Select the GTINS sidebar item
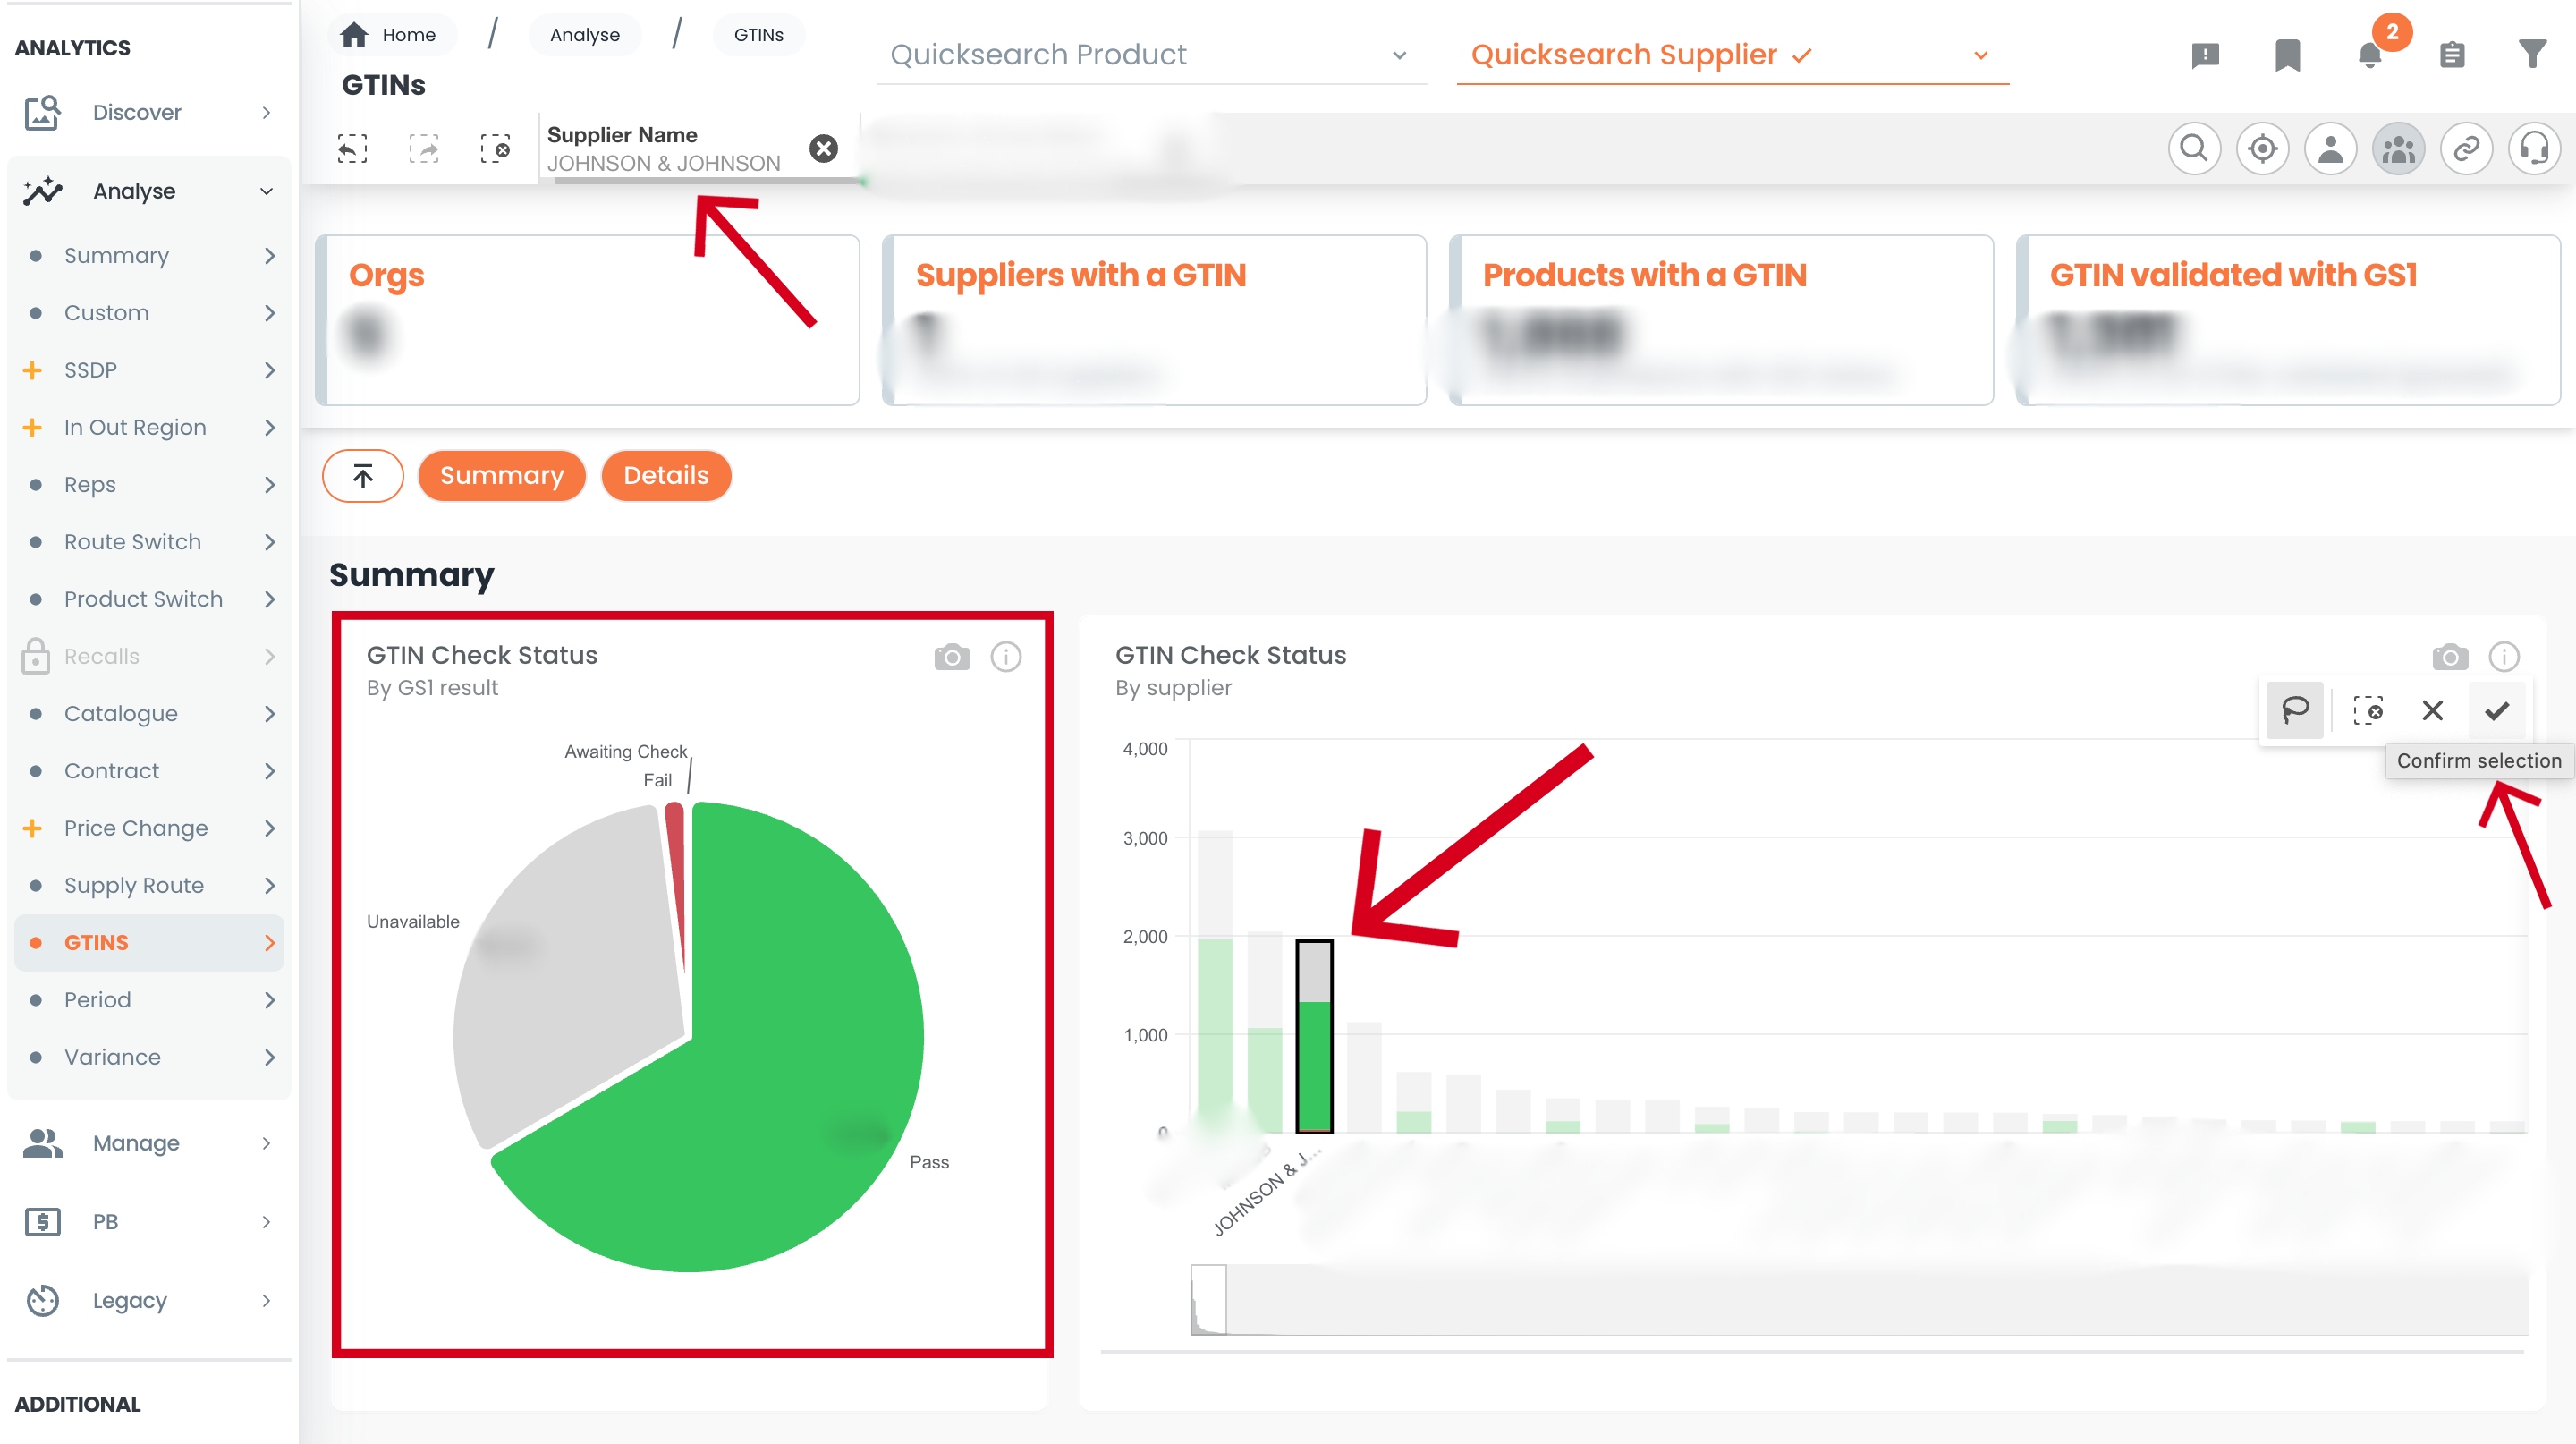 (148, 943)
